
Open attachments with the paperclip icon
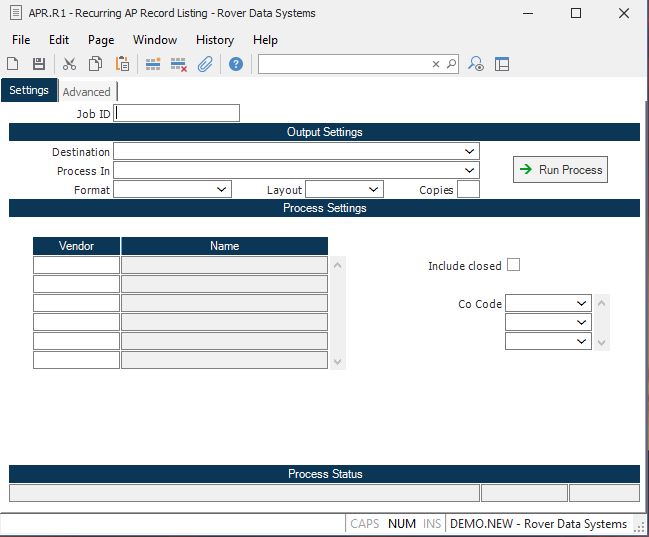(205, 64)
